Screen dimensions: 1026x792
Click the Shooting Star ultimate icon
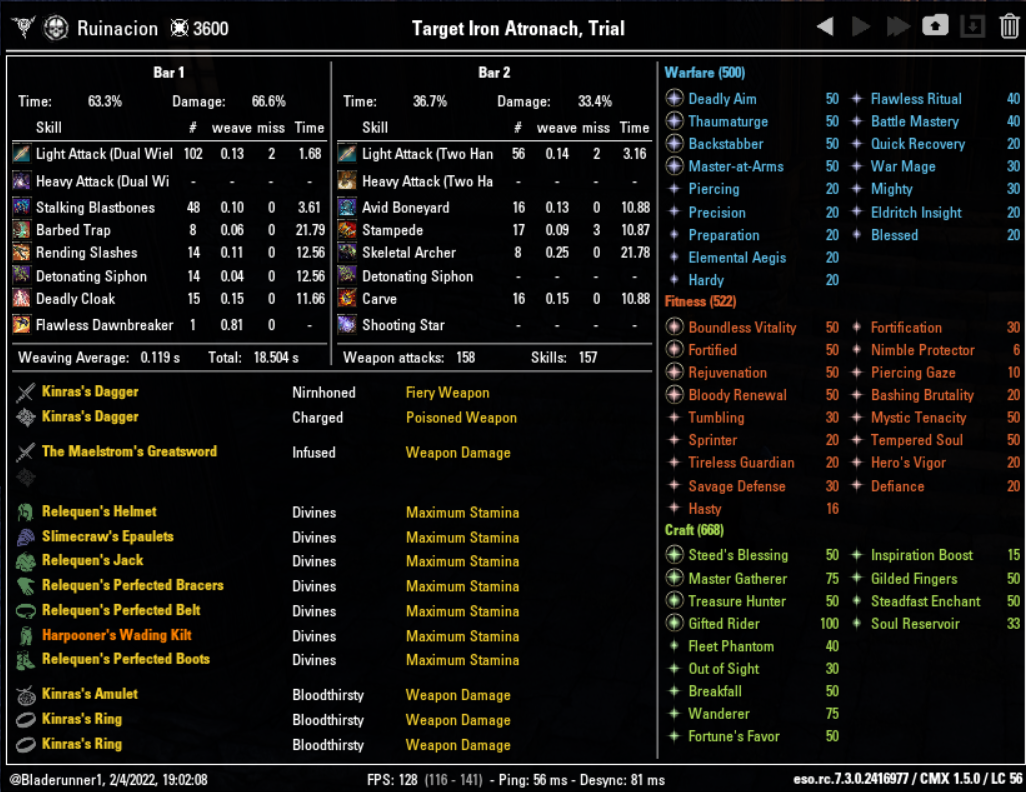click(x=347, y=325)
